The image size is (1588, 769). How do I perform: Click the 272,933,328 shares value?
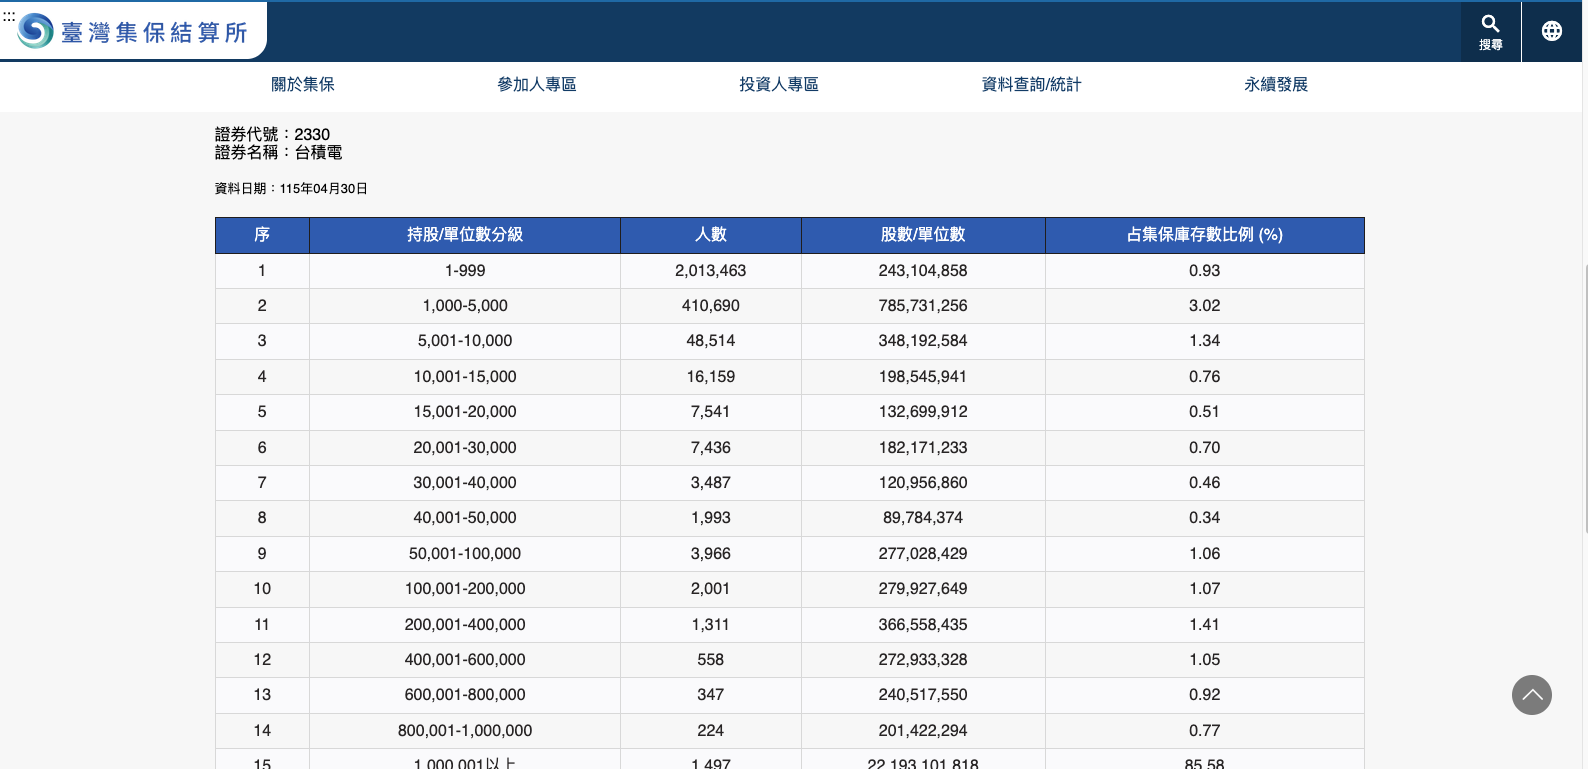pos(923,660)
